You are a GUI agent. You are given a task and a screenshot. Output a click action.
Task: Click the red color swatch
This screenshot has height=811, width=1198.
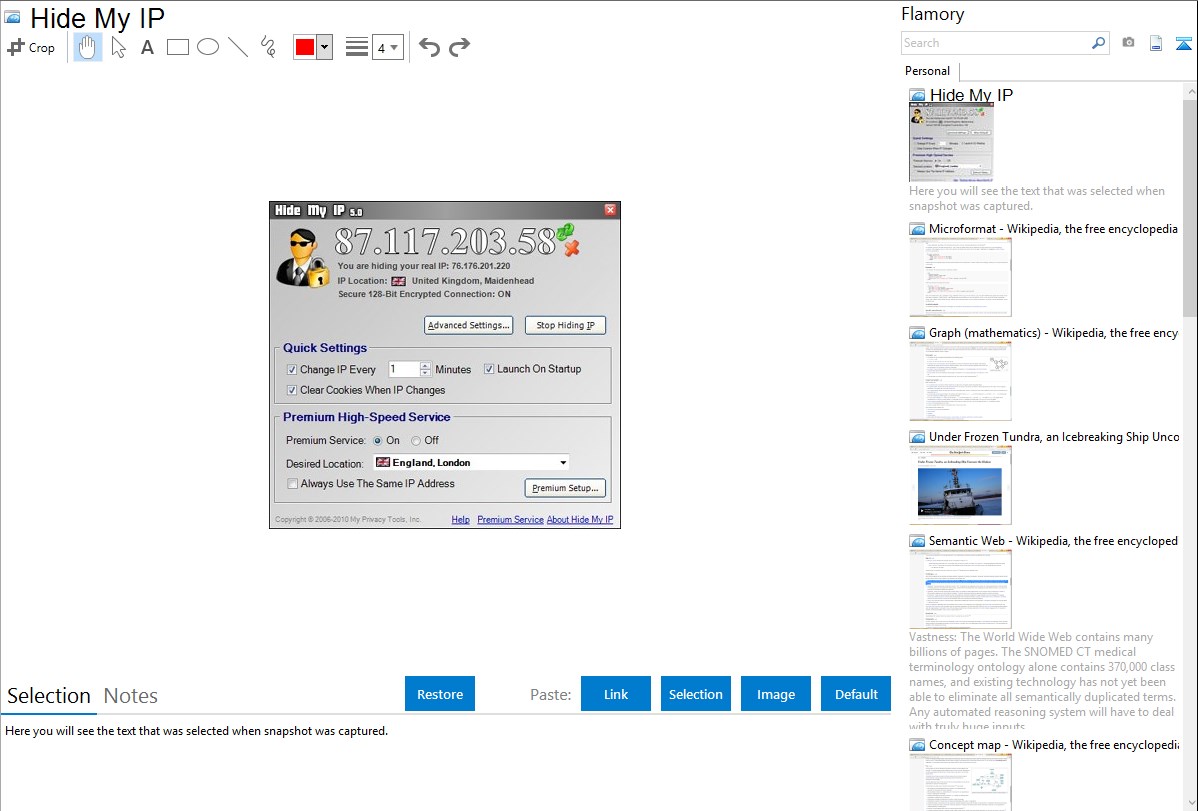305,47
